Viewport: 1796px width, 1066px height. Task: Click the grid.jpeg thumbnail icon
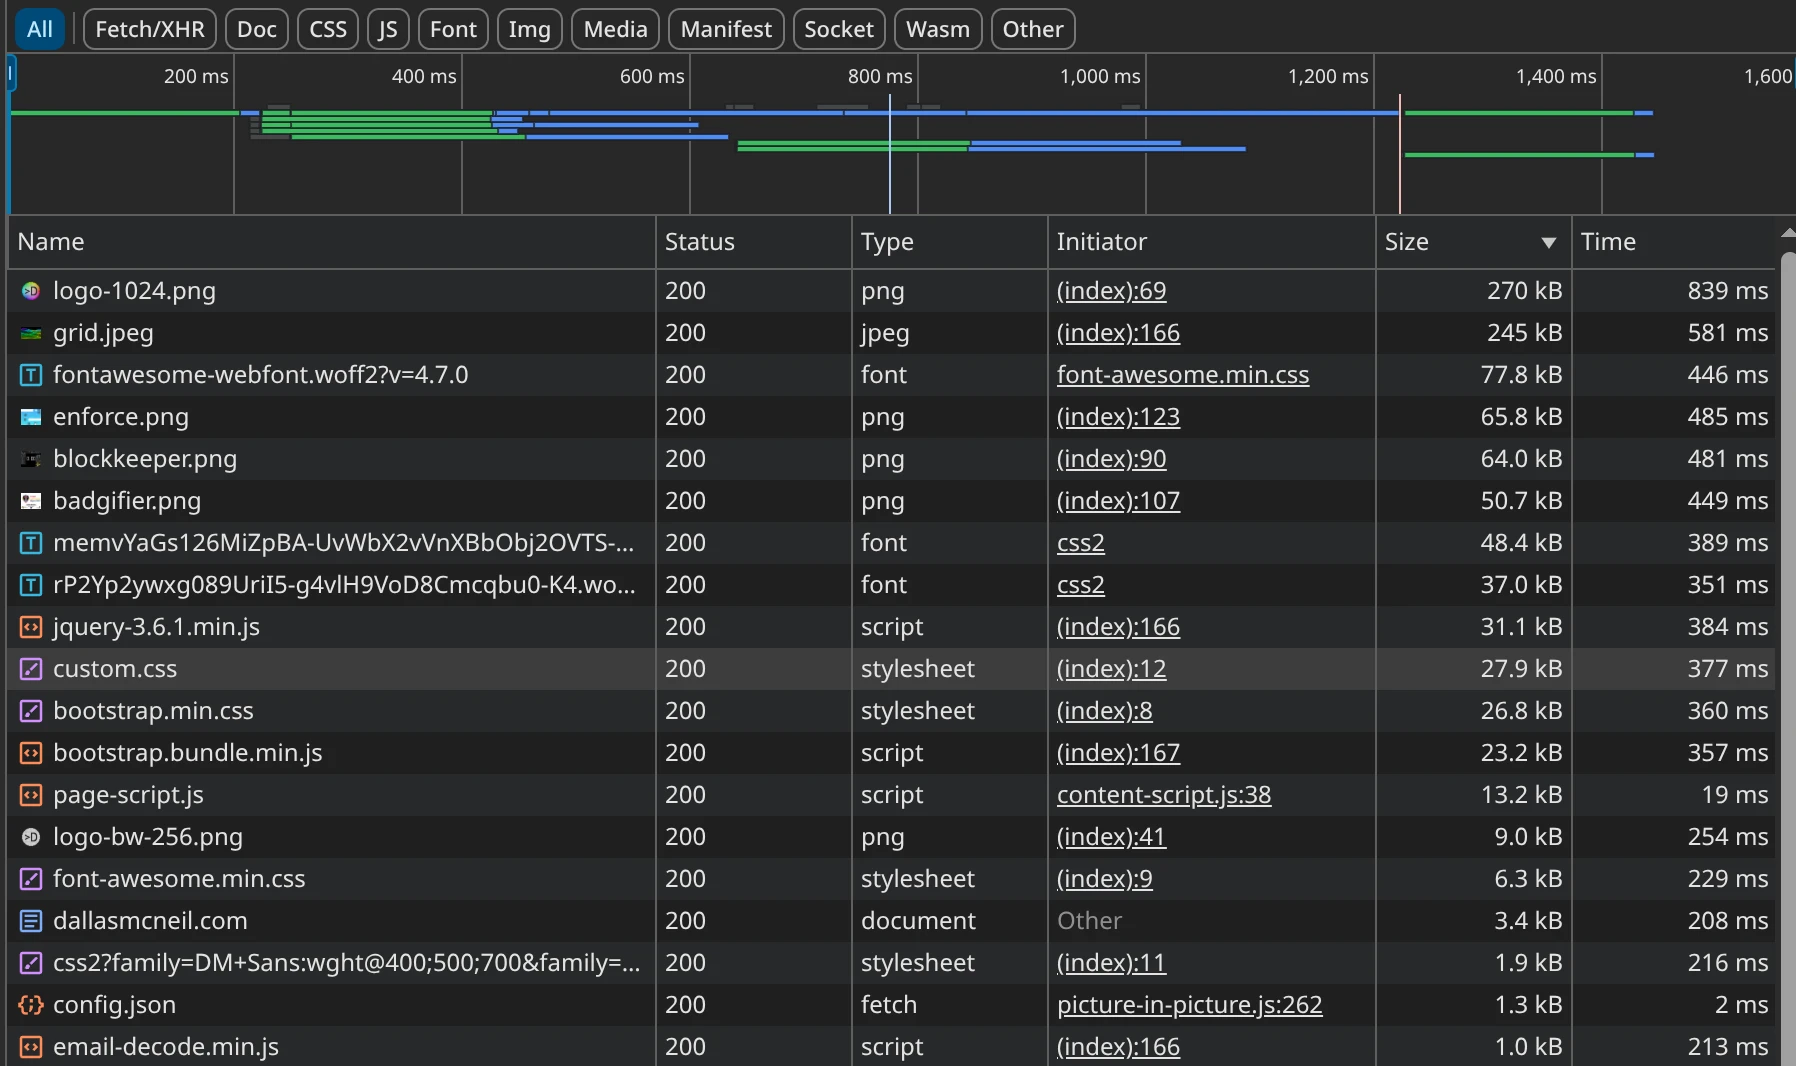click(31, 333)
